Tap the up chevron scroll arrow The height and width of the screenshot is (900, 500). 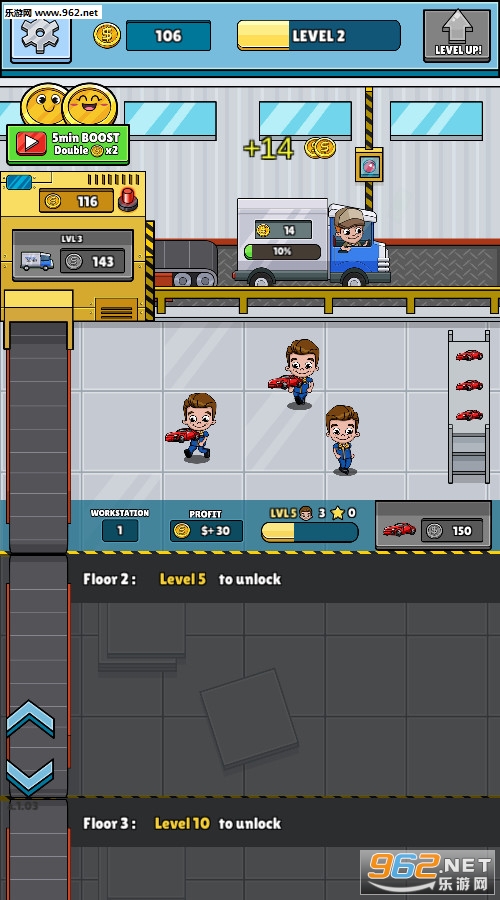(x=30, y=719)
